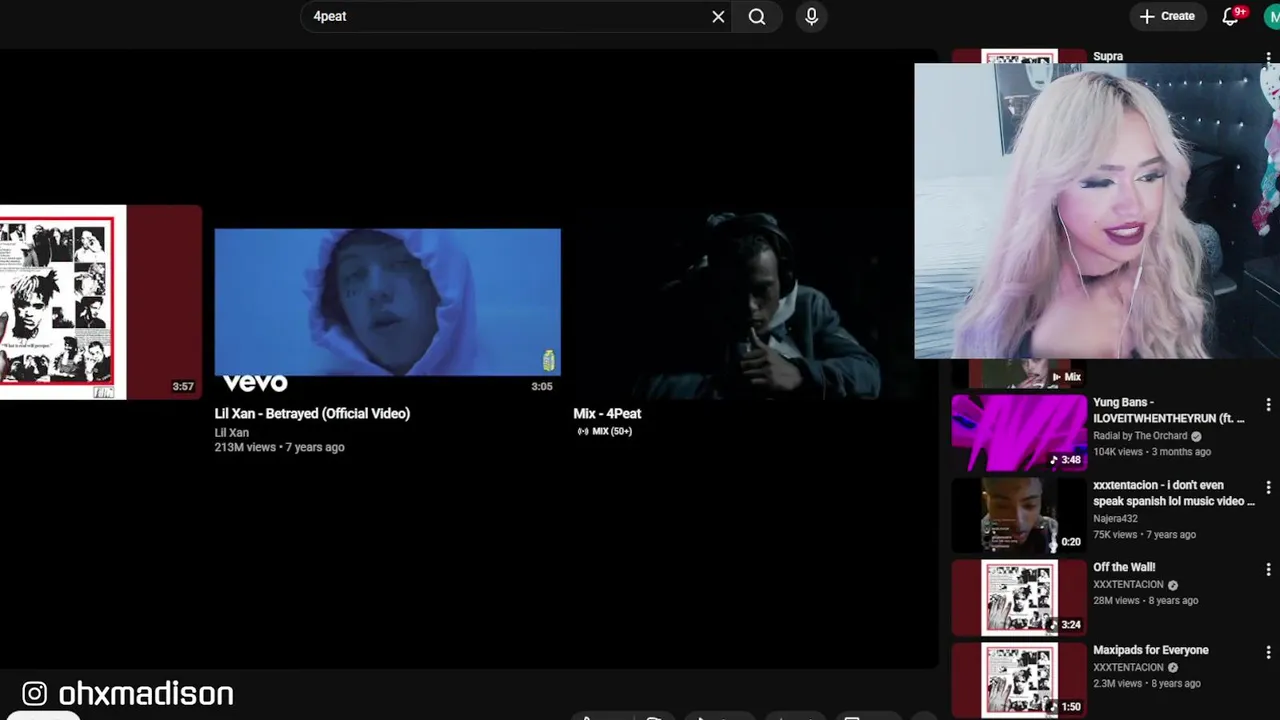This screenshot has height=720, width=1280.
Task: Open more options for Maxipads for Everyone
Action: (1268, 653)
